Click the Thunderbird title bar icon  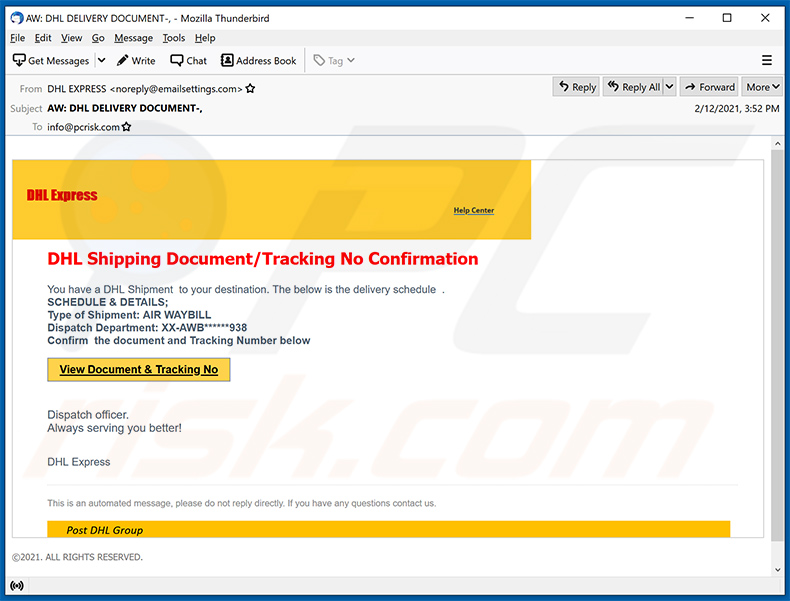17,18
